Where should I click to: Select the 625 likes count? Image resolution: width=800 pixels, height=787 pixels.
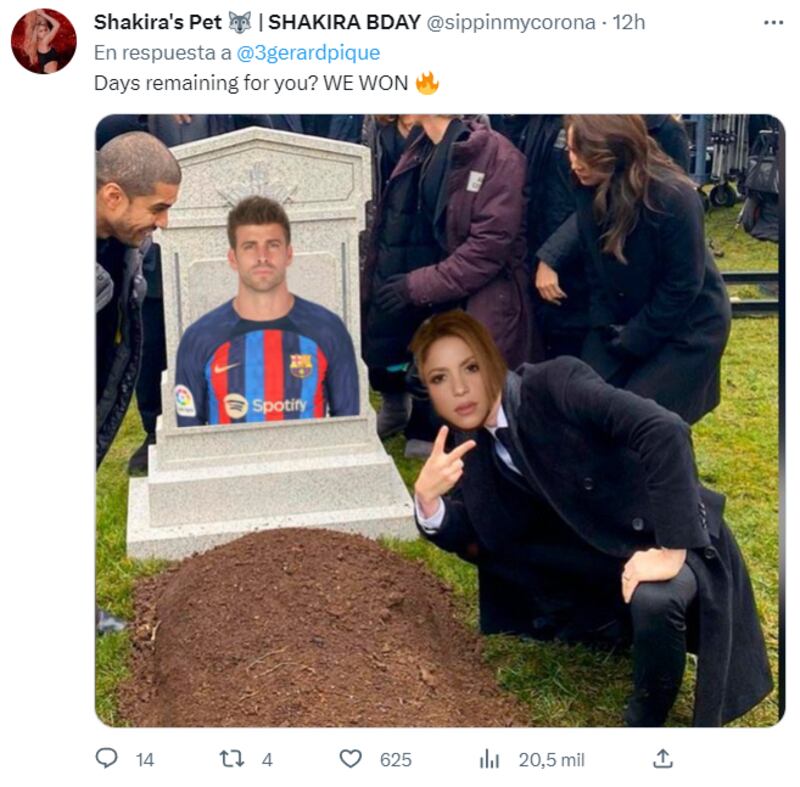click(x=395, y=760)
